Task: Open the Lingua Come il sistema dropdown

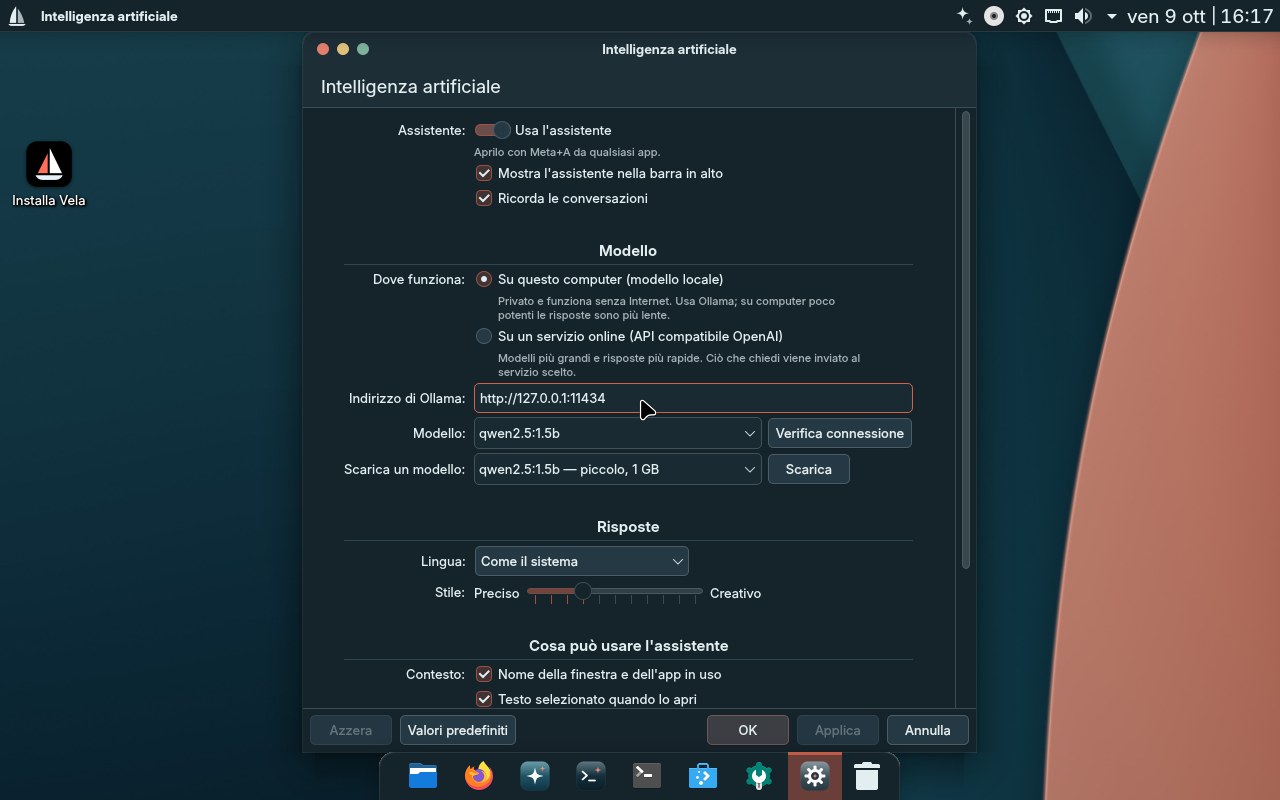Action: coord(581,561)
